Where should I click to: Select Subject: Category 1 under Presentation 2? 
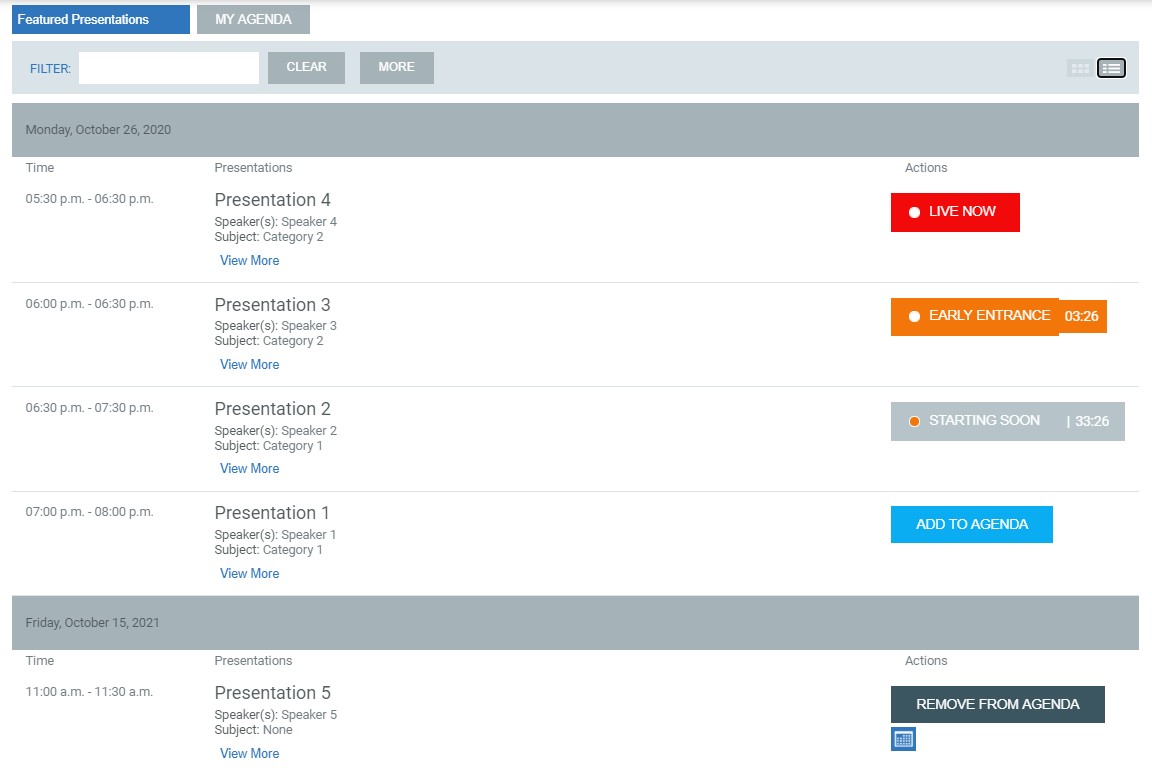point(268,446)
